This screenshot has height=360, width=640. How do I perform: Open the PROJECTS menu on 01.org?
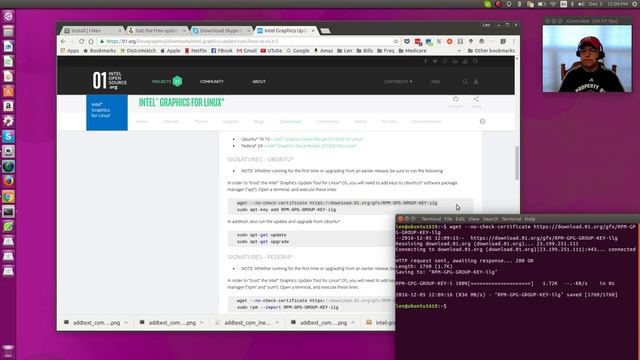[167, 81]
